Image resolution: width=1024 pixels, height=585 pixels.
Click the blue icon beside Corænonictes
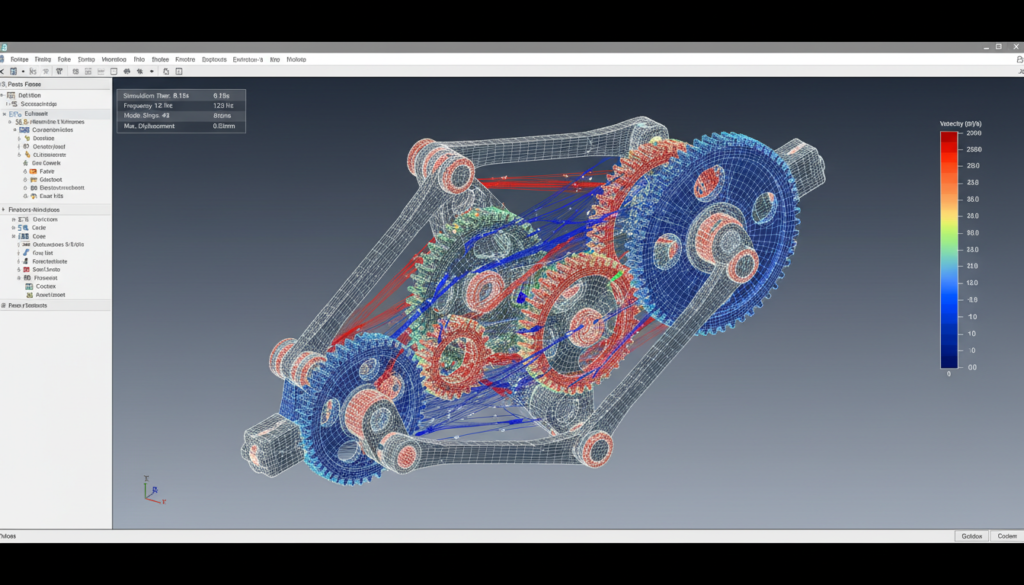pyautogui.click(x=24, y=130)
